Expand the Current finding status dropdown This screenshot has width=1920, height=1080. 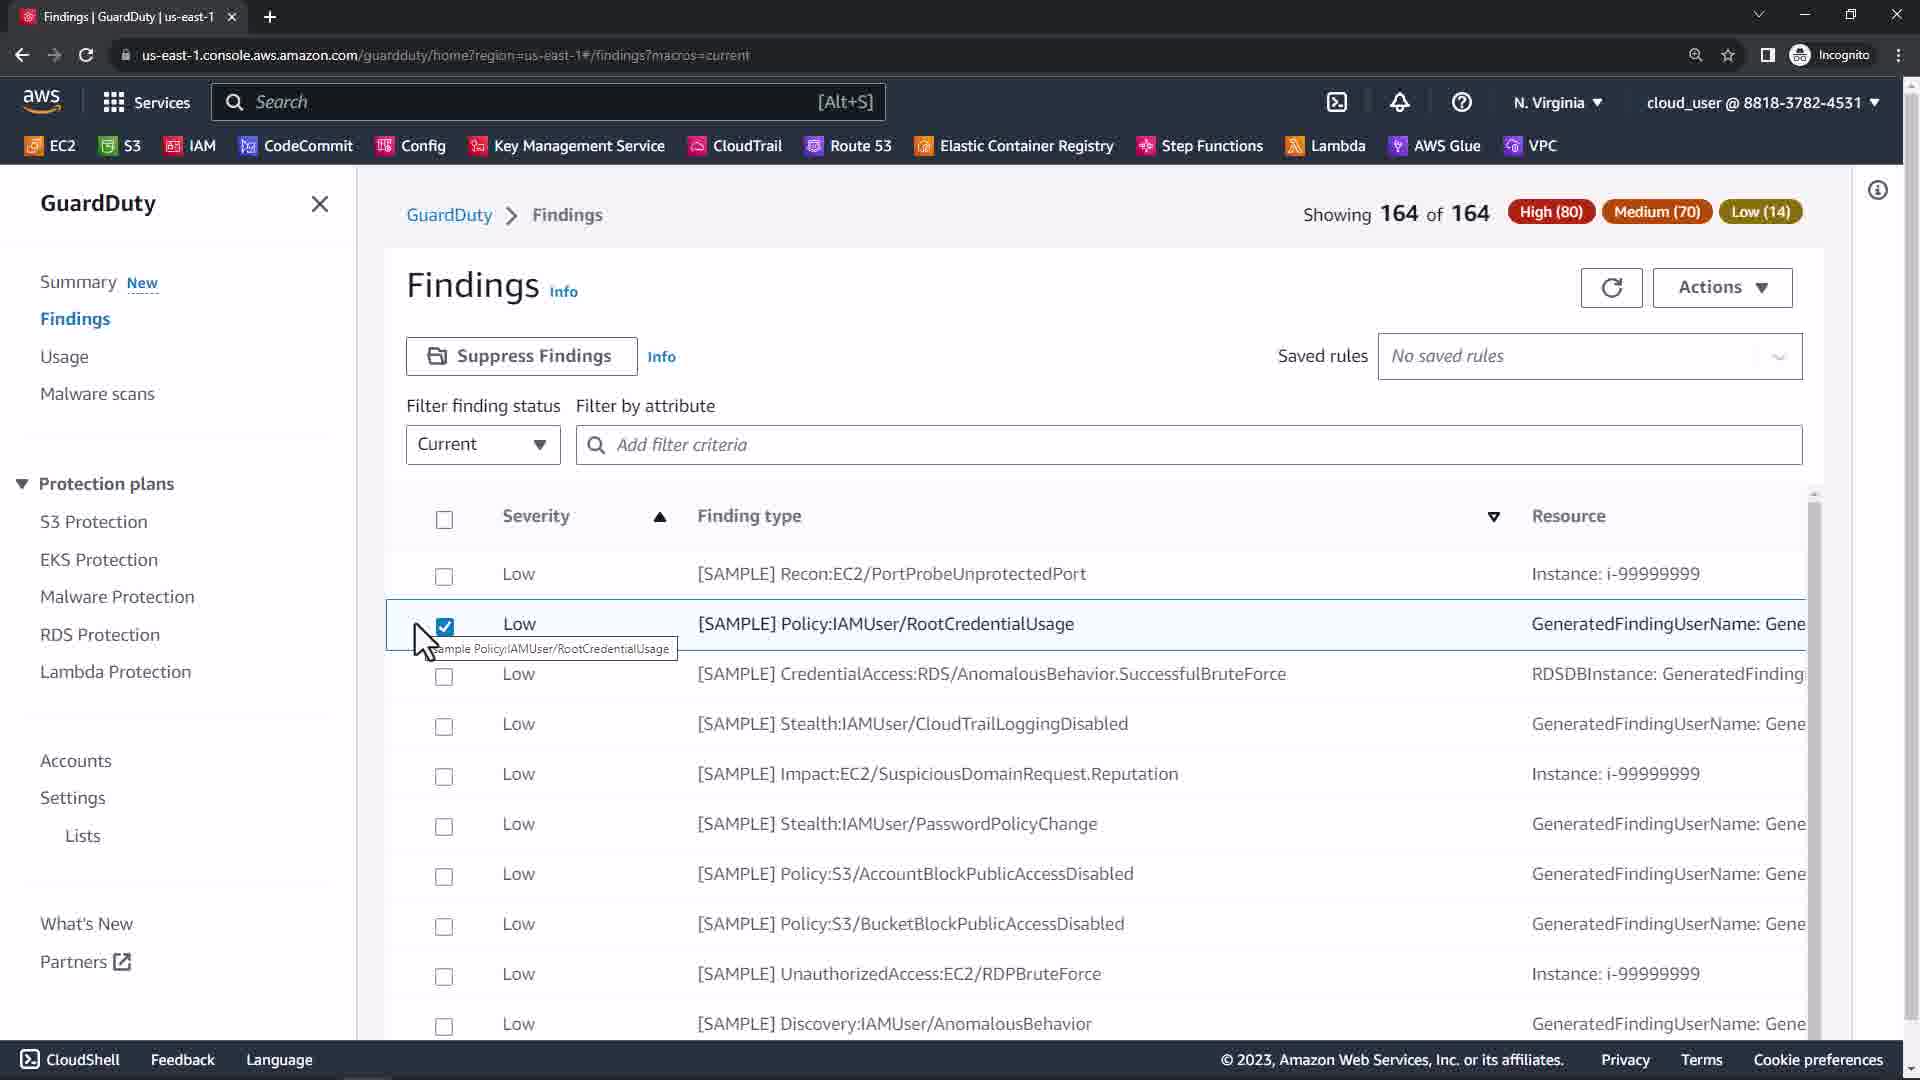pyautogui.click(x=483, y=445)
